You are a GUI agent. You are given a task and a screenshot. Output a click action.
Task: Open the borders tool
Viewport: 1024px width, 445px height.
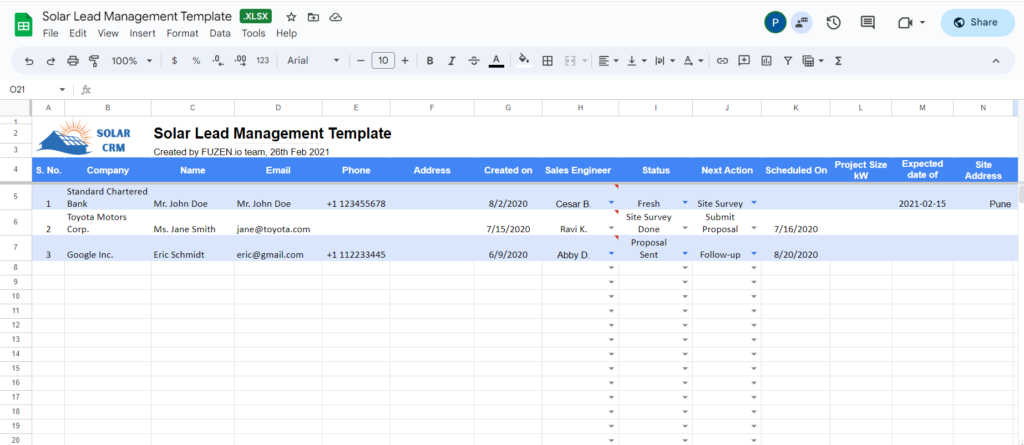pos(548,61)
